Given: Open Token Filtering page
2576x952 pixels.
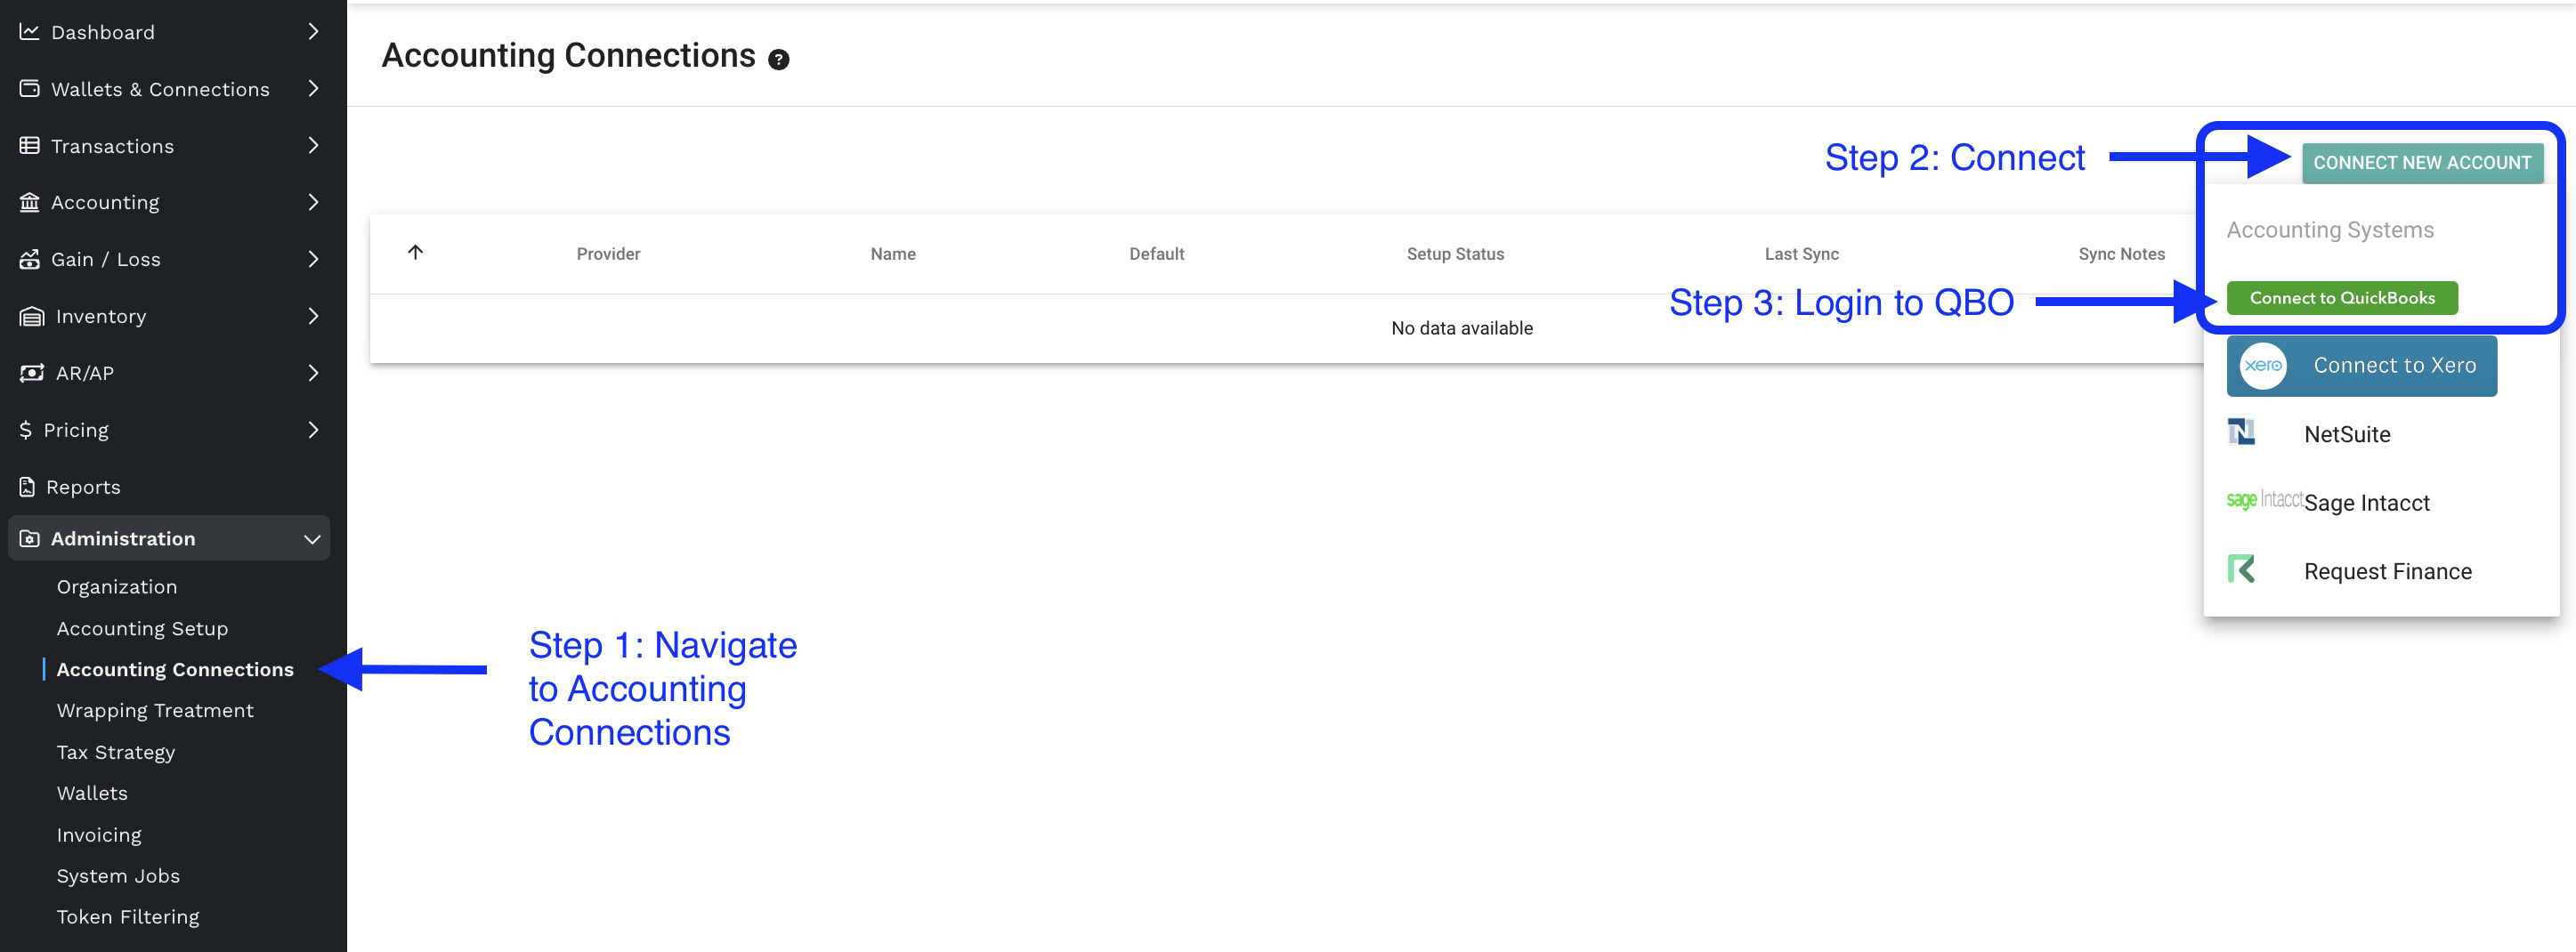Looking at the screenshot, I should [x=128, y=917].
